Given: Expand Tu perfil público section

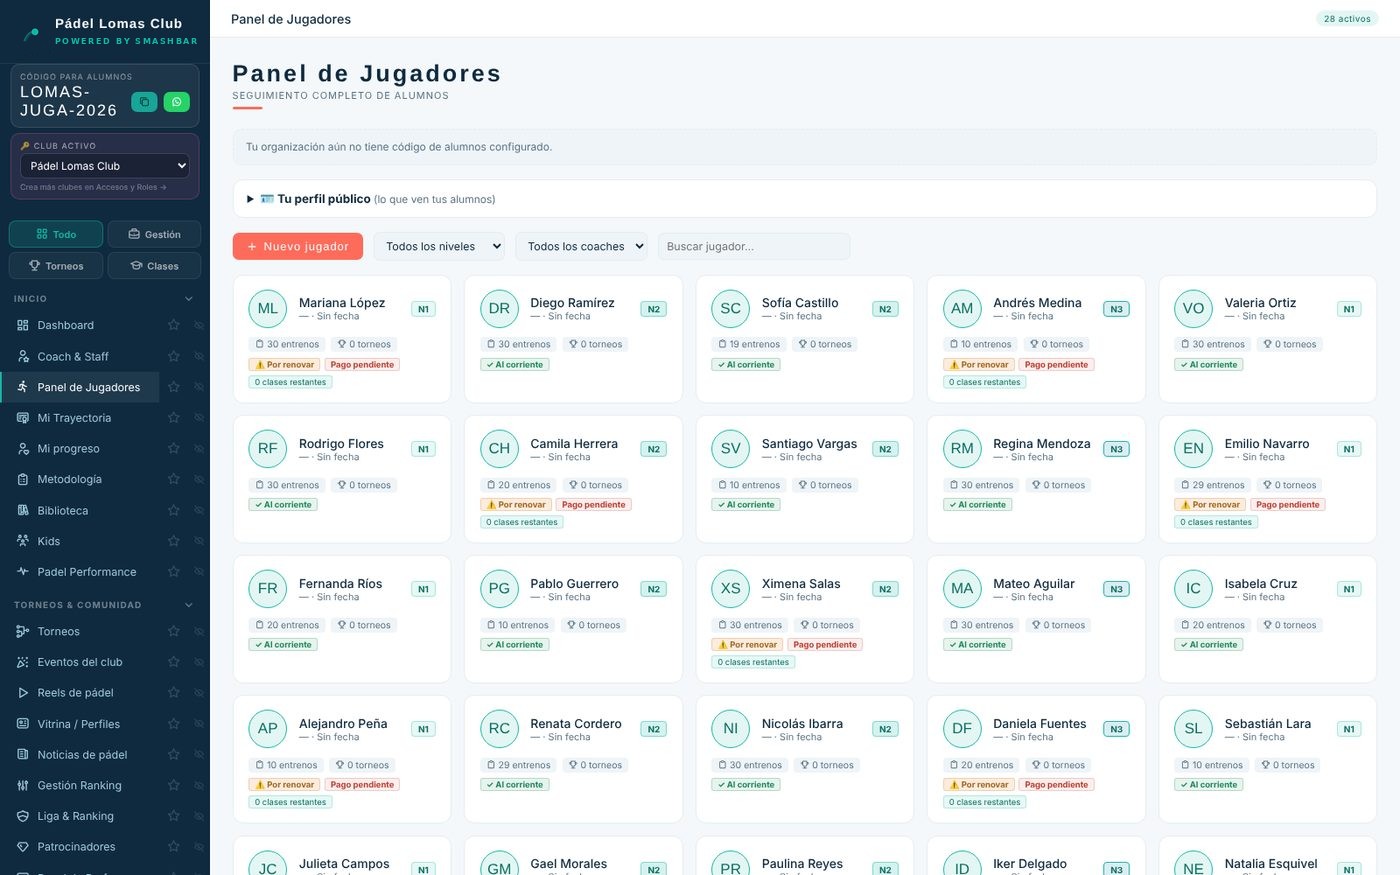Looking at the screenshot, I should tap(804, 199).
